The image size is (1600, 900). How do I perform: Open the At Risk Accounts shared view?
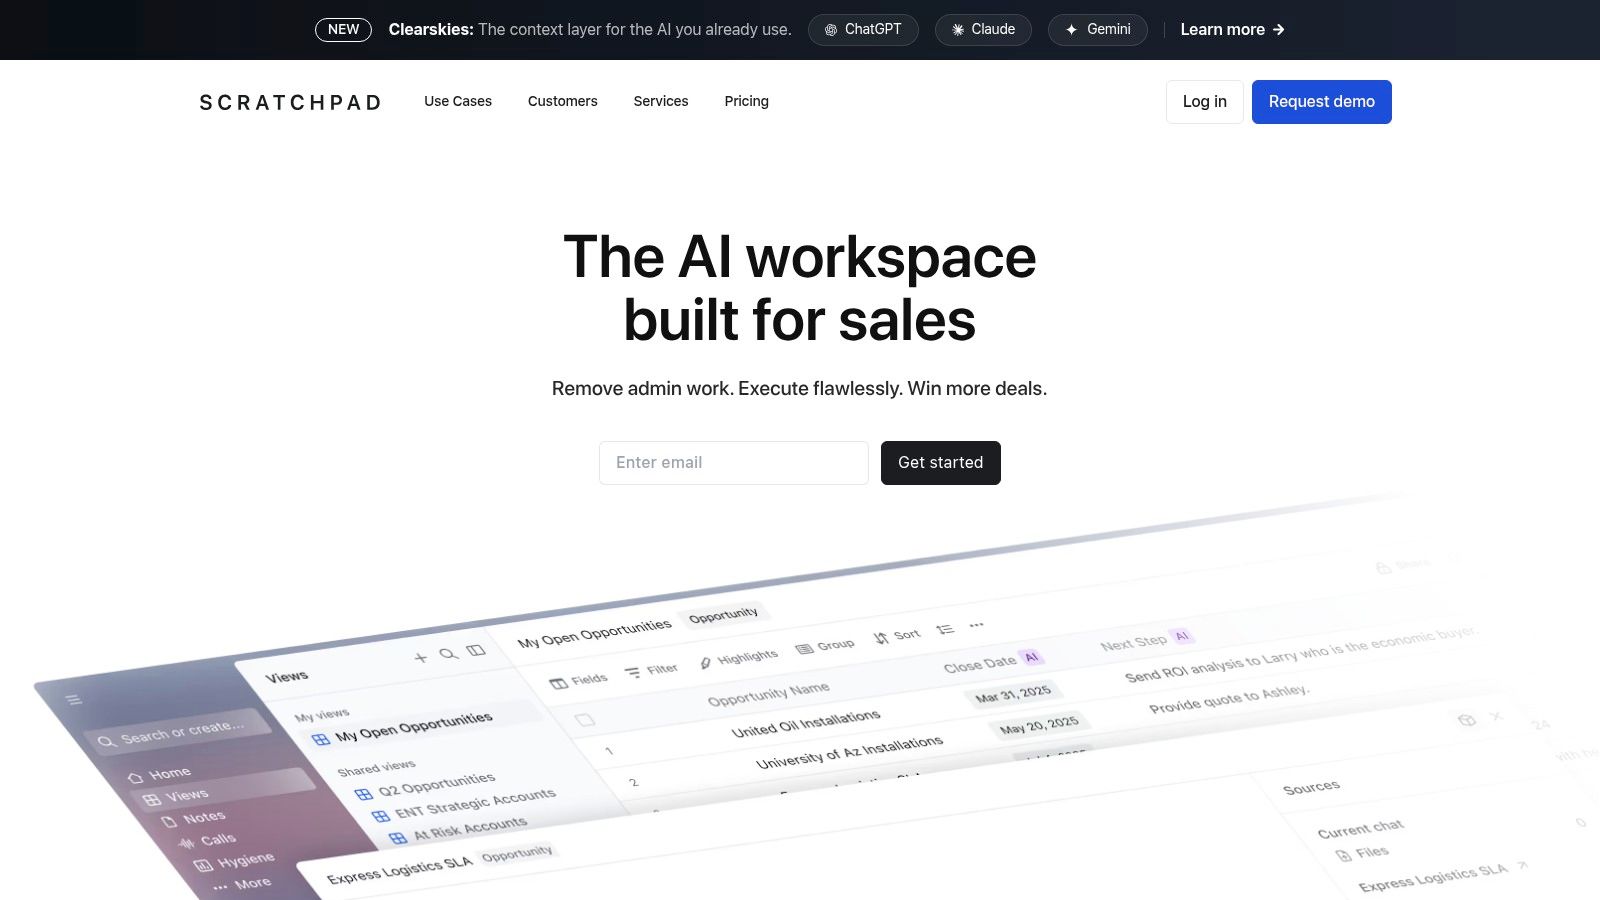point(459,829)
